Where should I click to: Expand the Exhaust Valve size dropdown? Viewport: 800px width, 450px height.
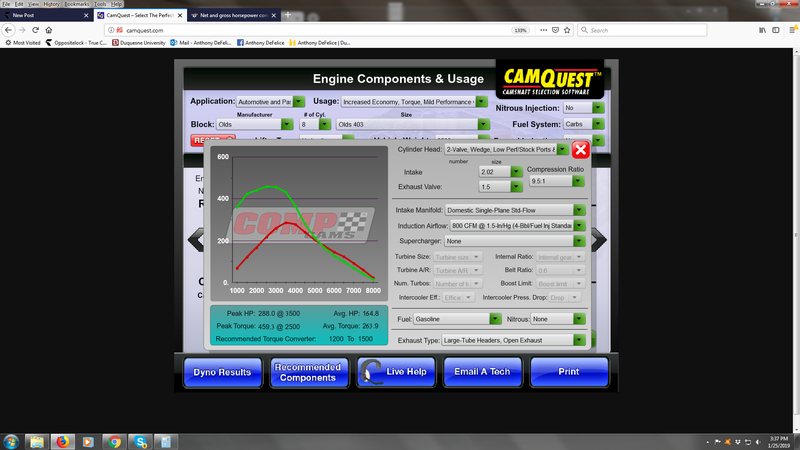(516, 187)
